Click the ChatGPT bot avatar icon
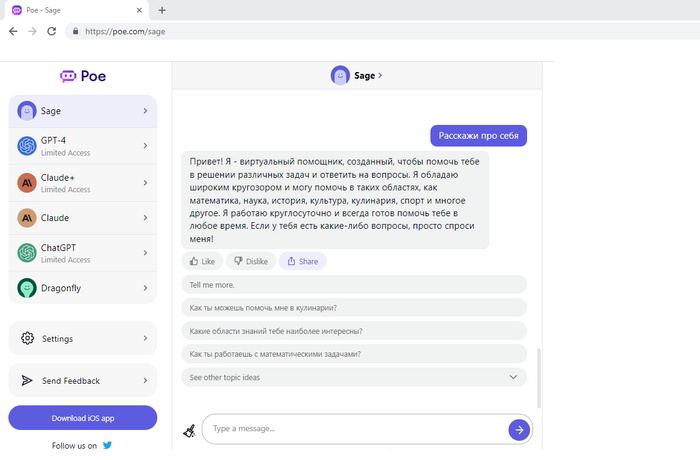The height and width of the screenshot is (460, 700). pyautogui.click(x=27, y=253)
